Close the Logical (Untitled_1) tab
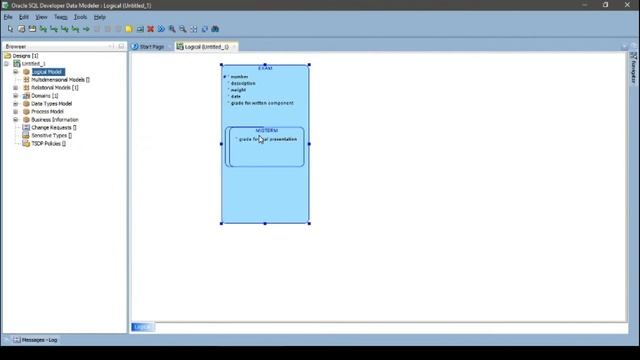640x360 pixels. [234, 47]
